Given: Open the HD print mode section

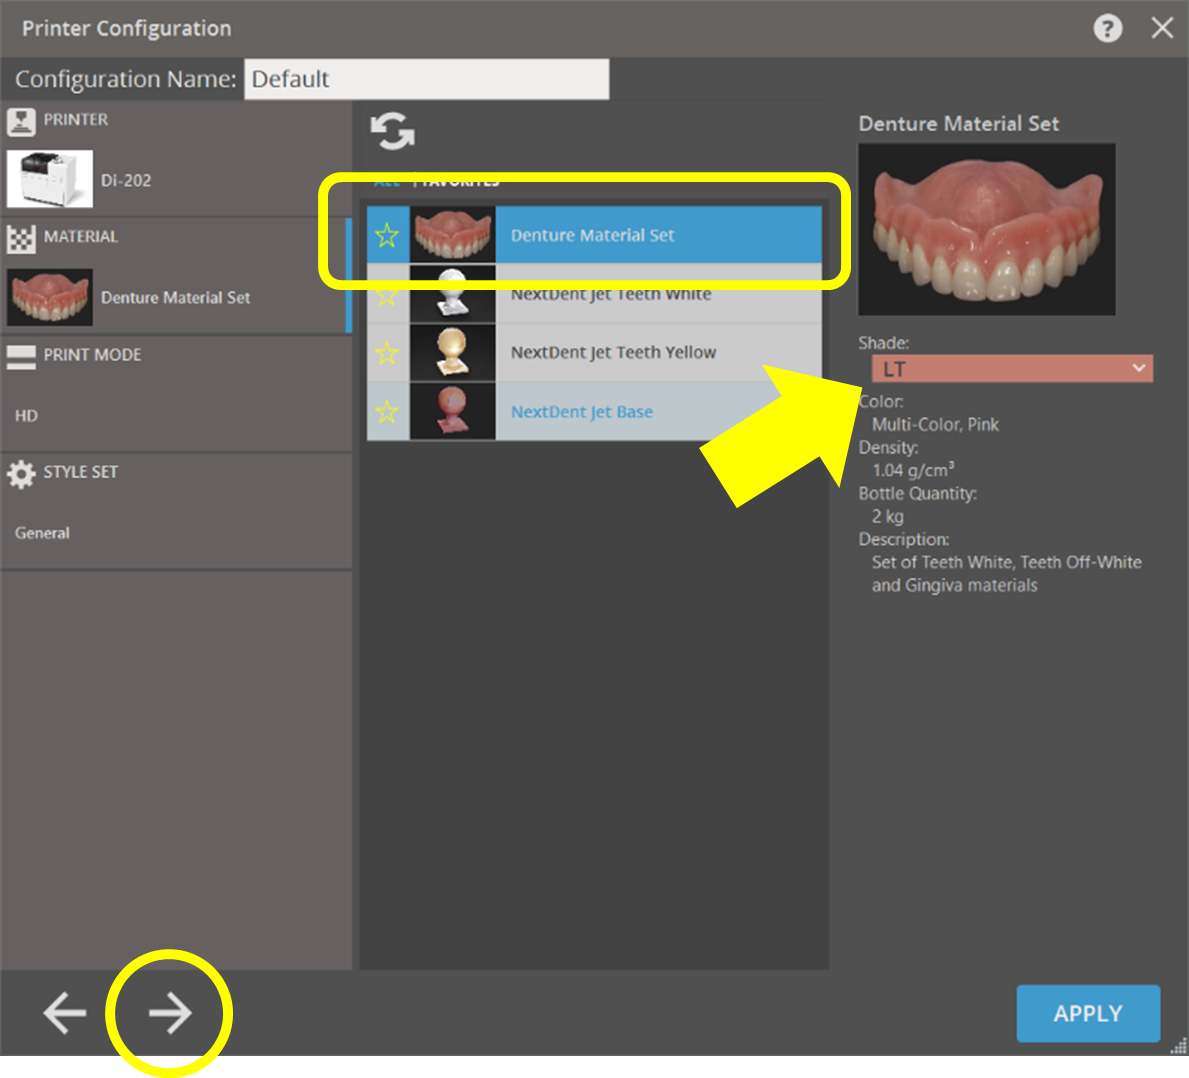Looking at the screenshot, I should pyautogui.click(x=27, y=416).
